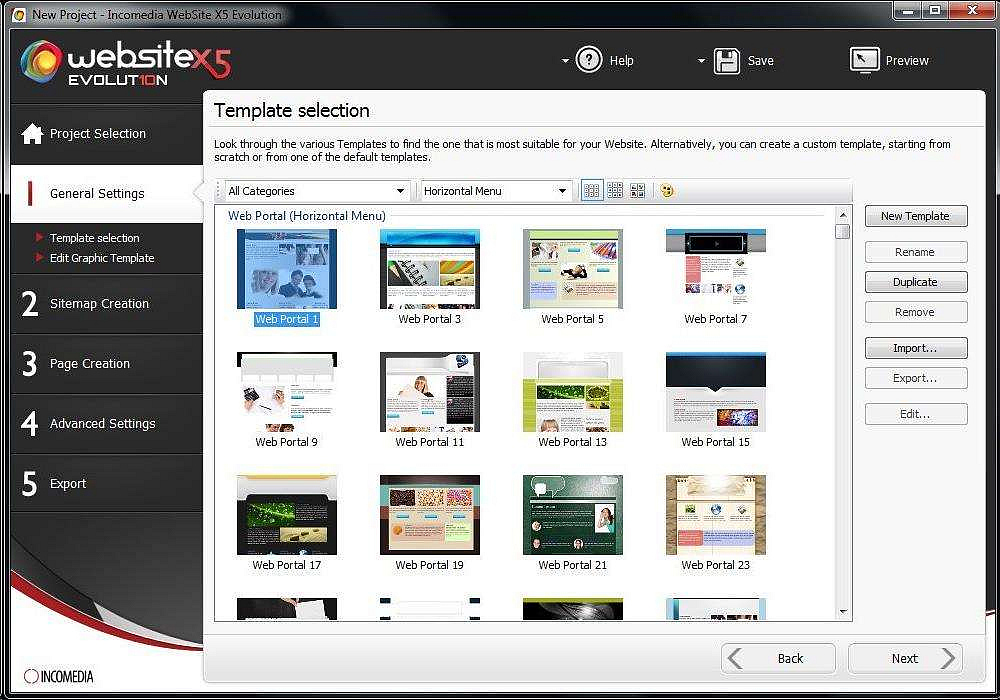Select the small thumbnail view icon
Screen dimensions: 1000x700
pyautogui.click(x=591, y=190)
